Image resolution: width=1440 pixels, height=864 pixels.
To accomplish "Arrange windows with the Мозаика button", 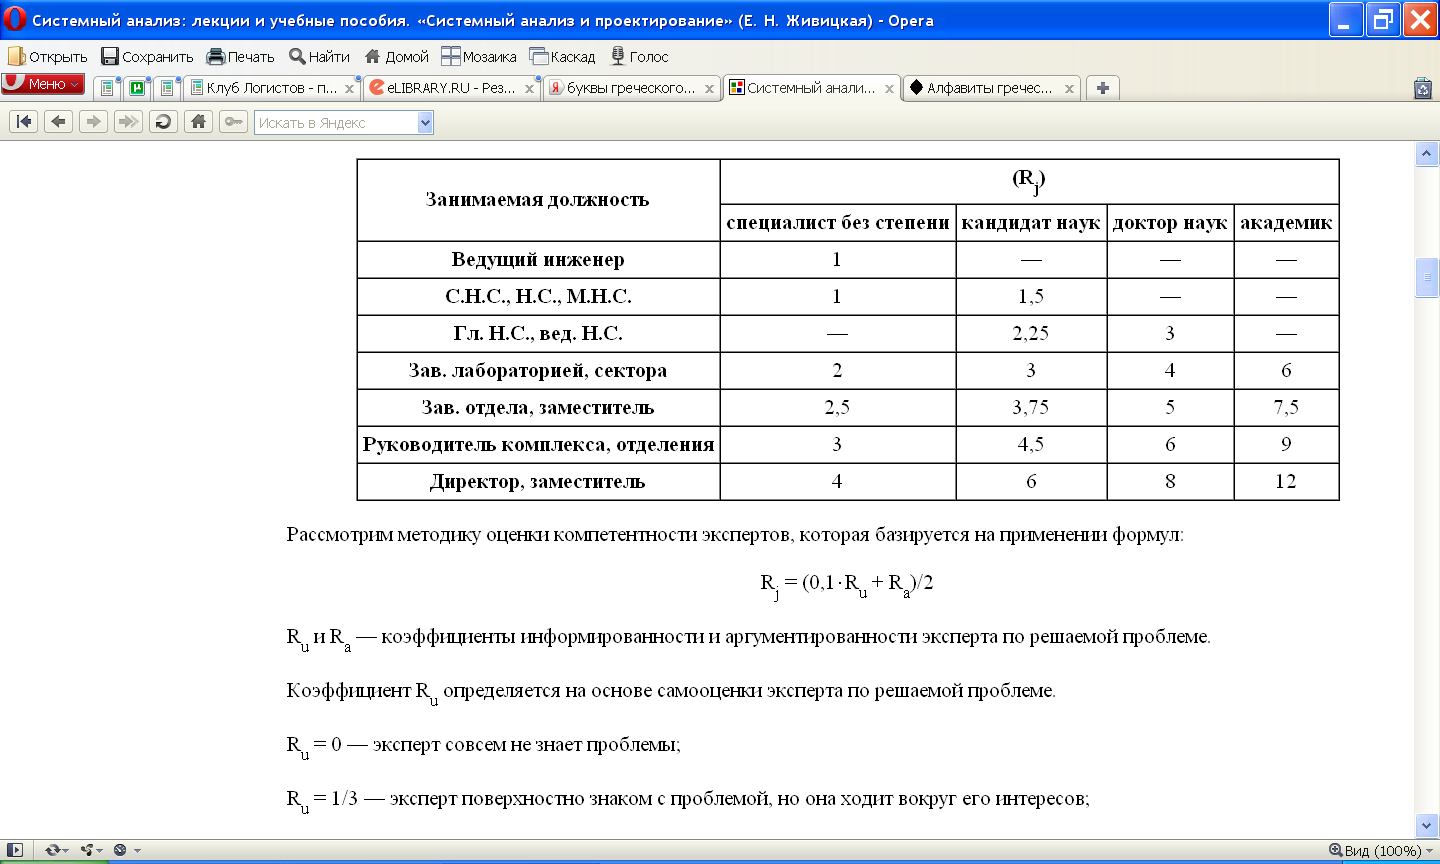I will click(x=479, y=57).
